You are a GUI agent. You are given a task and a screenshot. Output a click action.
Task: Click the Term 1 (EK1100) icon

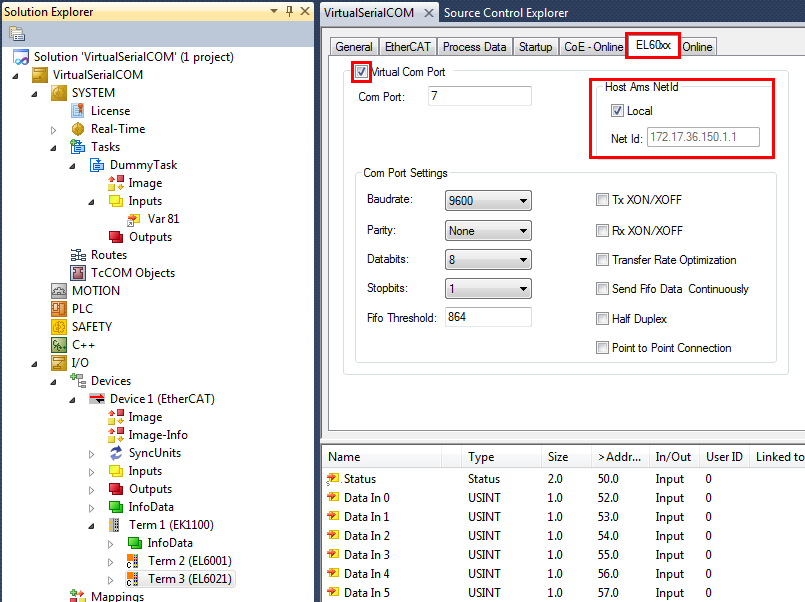(115, 525)
